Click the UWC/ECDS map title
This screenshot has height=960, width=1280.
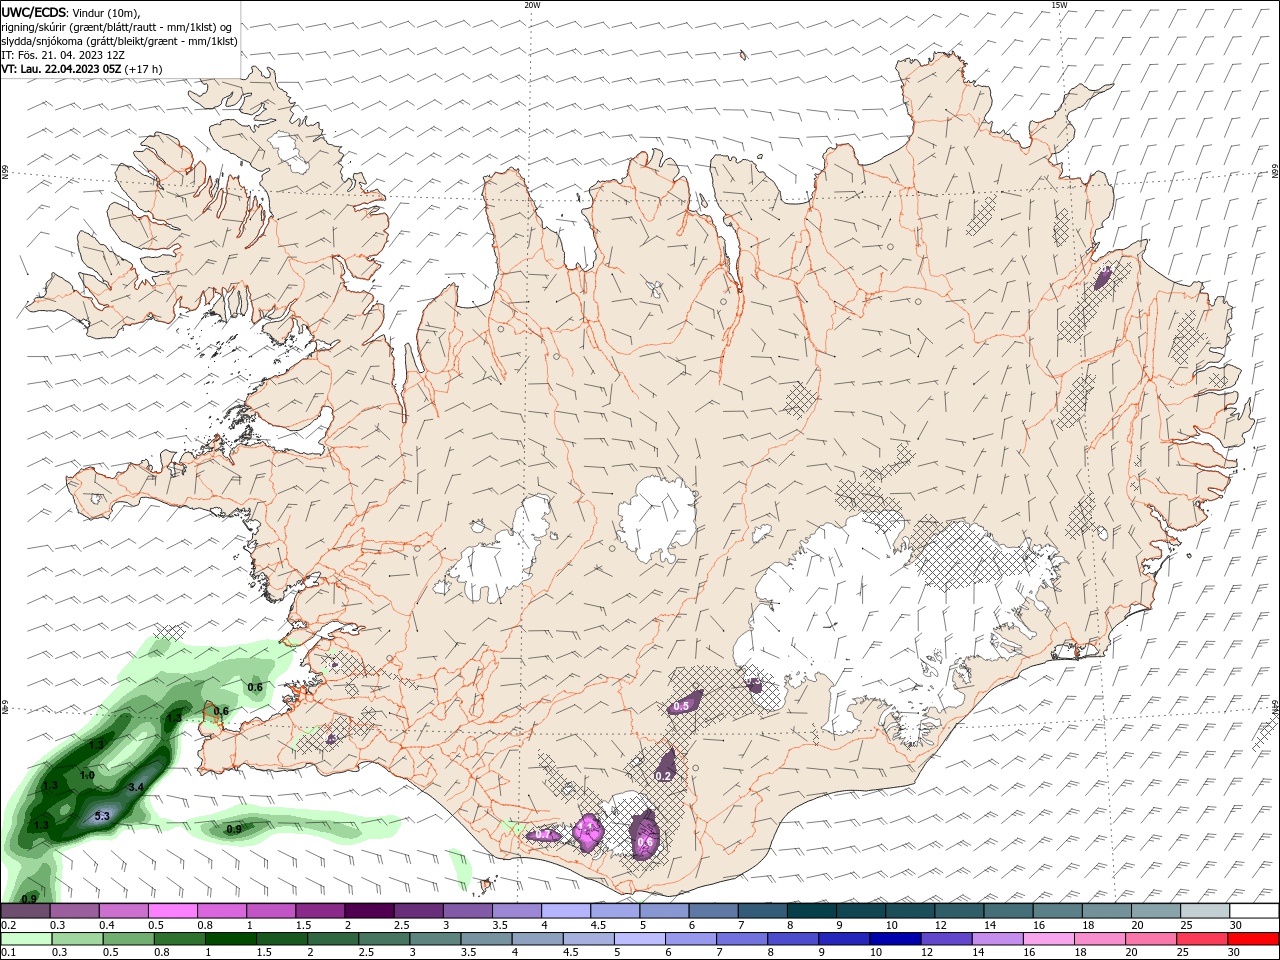coord(71,12)
